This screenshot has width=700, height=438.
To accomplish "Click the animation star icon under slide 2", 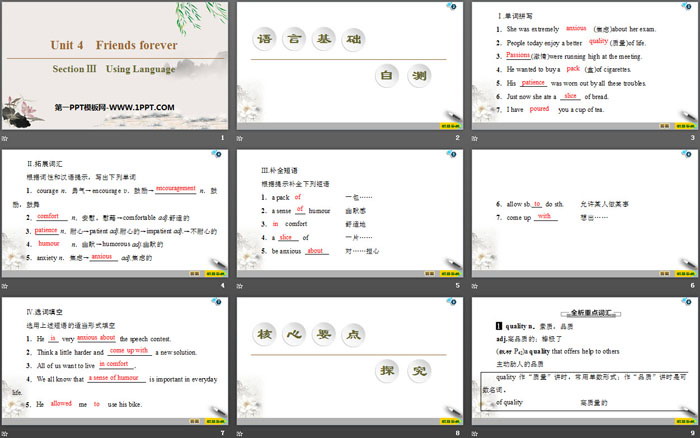I will [x=239, y=137].
